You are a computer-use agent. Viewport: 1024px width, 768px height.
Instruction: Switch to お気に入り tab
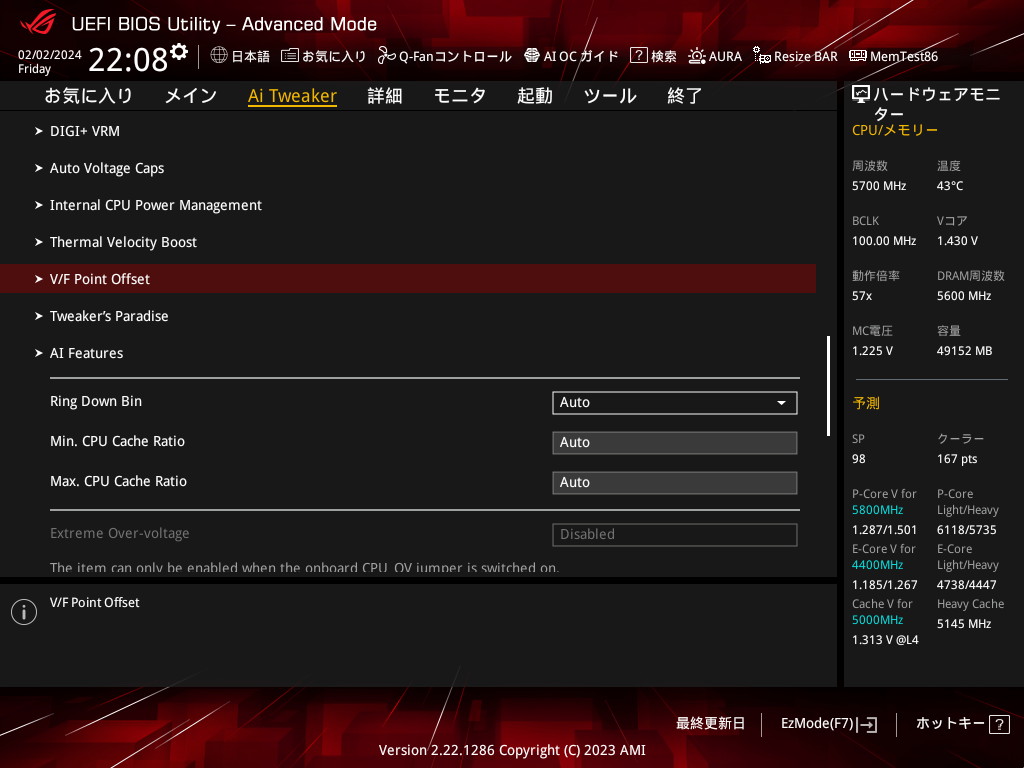(x=88, y=96)
